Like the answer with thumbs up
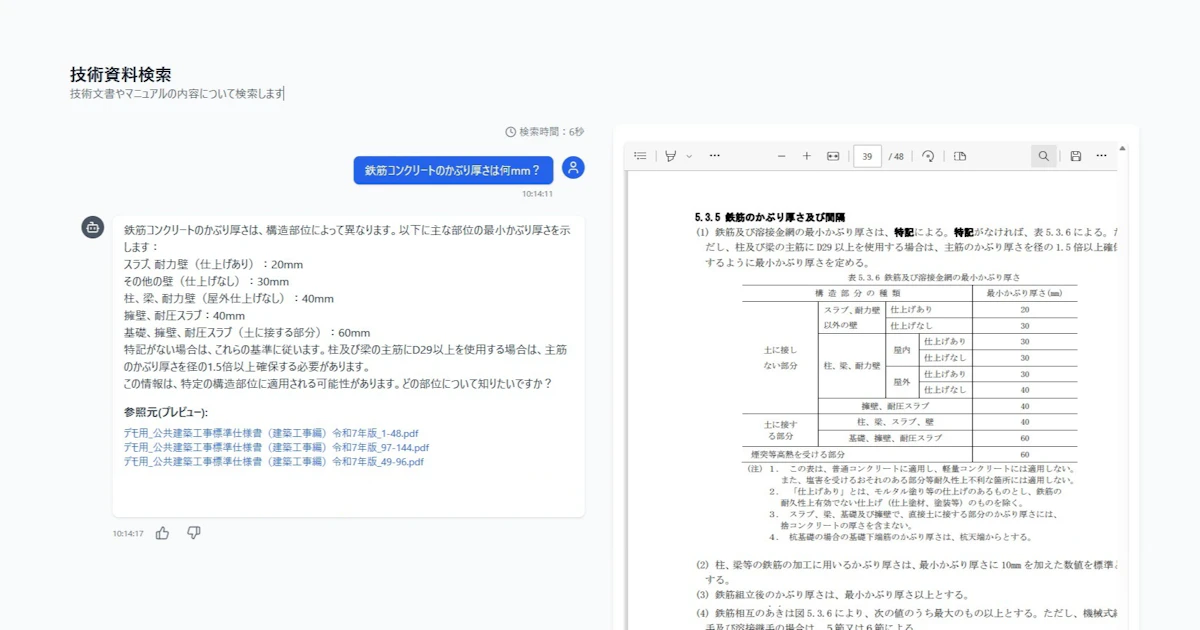The height and width of the screenshot is (630, 1200). point(162,533)
